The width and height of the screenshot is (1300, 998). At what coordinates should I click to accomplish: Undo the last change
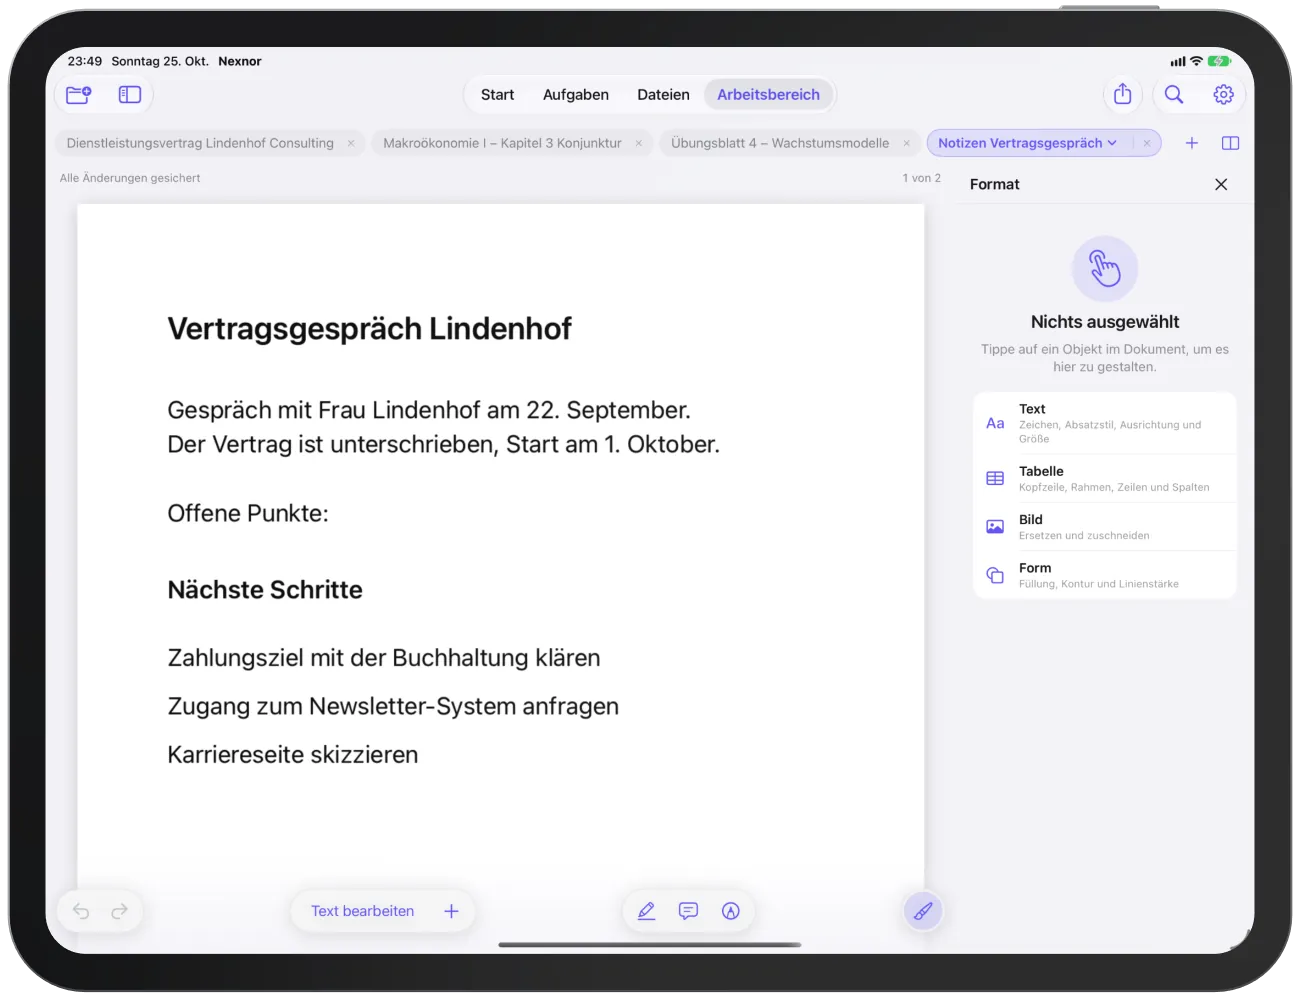tap(81, 911)
